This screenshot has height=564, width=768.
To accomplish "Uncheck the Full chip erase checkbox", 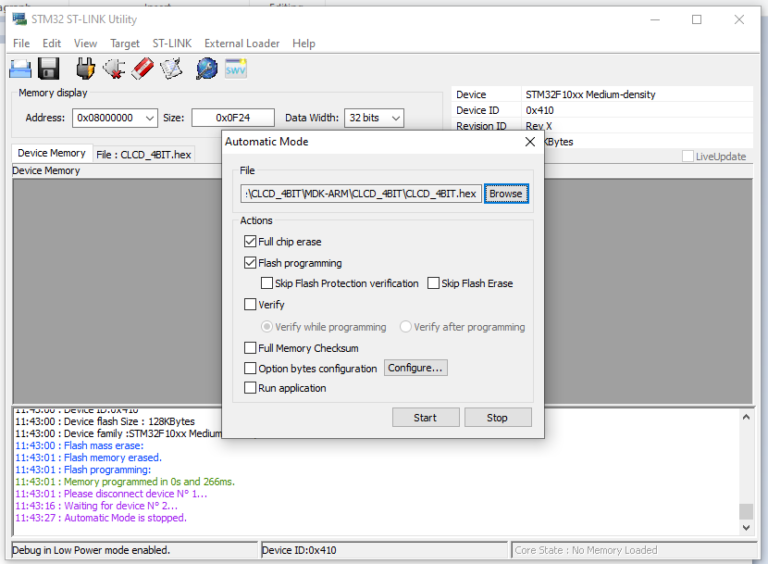I will click(x=250, y=242).
